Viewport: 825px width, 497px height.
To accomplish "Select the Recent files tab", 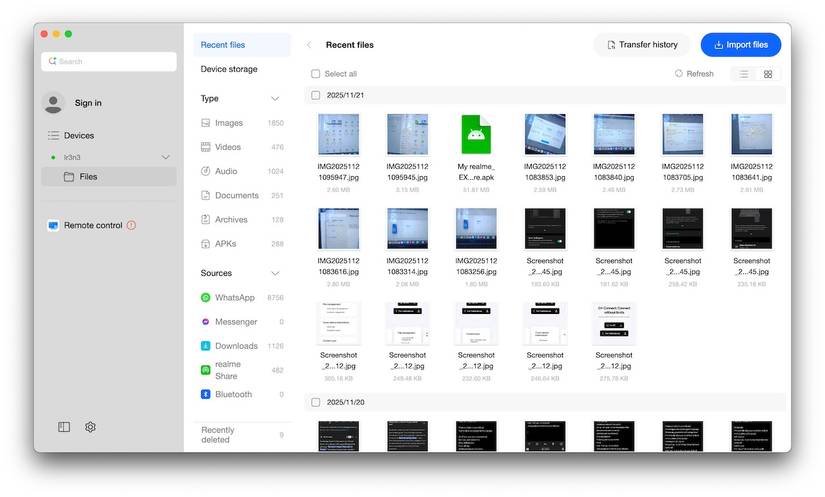I will point(223,45).
